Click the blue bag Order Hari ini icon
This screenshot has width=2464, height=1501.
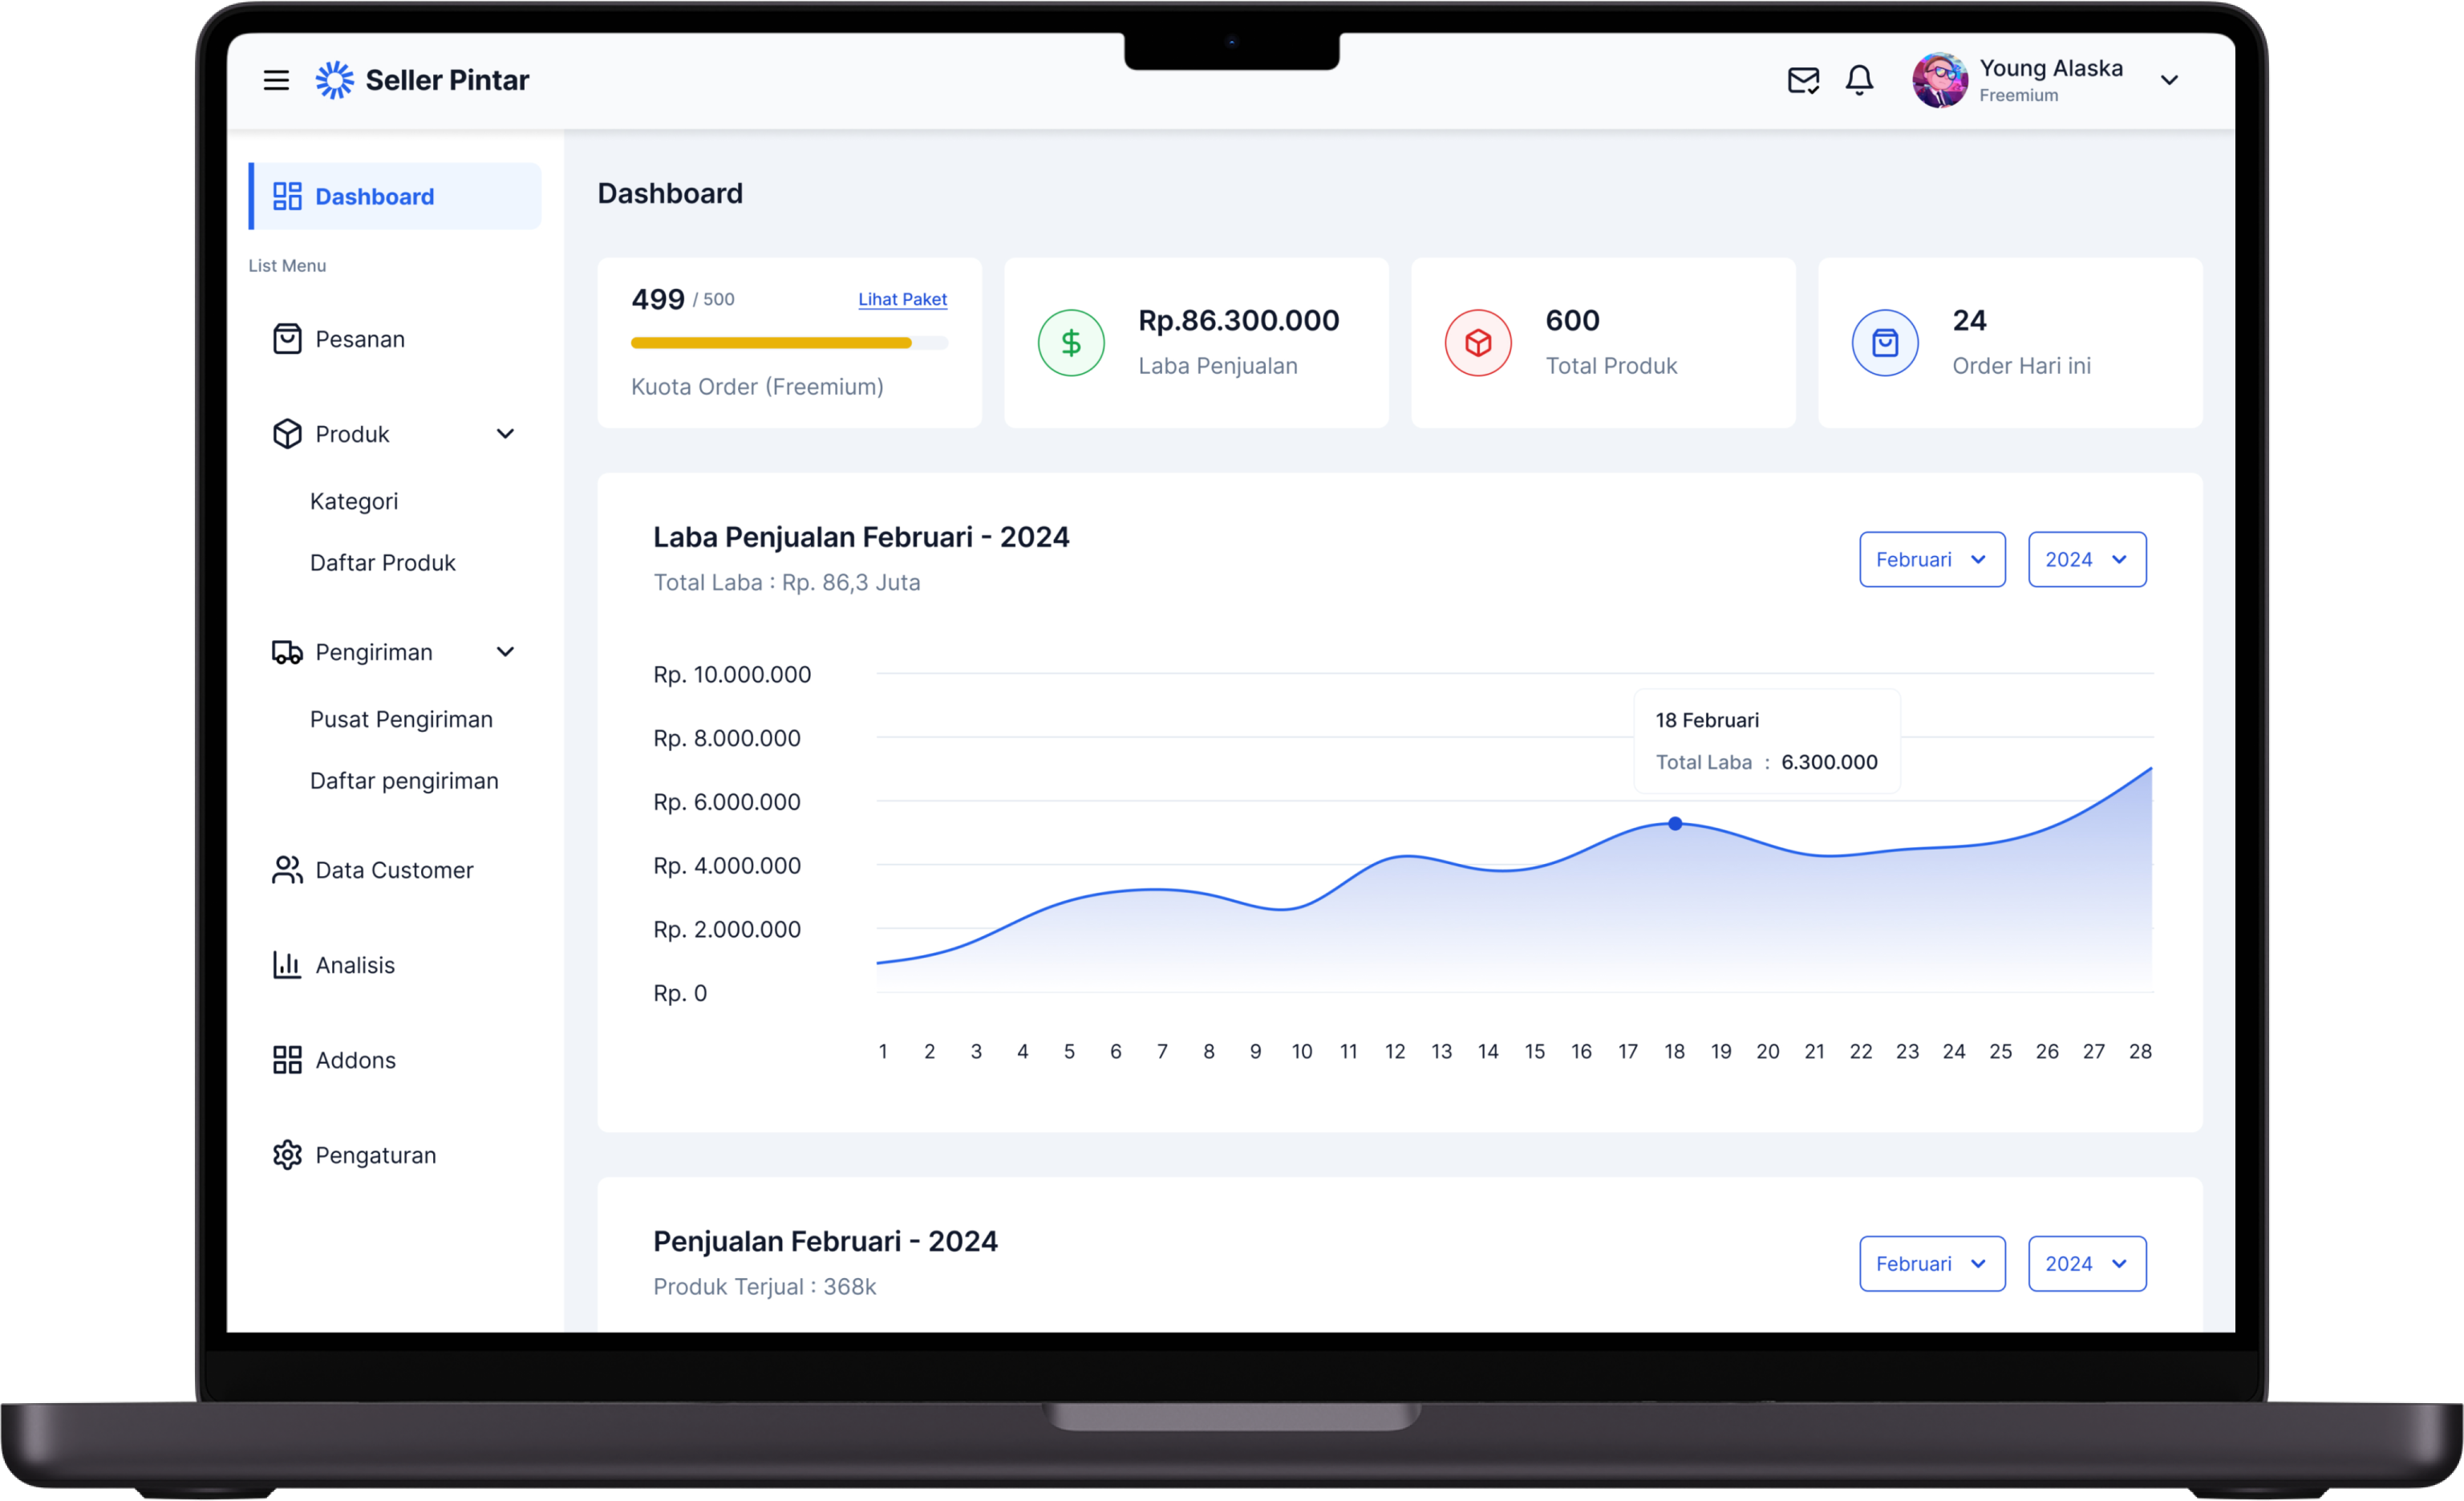click(1884, 343)
